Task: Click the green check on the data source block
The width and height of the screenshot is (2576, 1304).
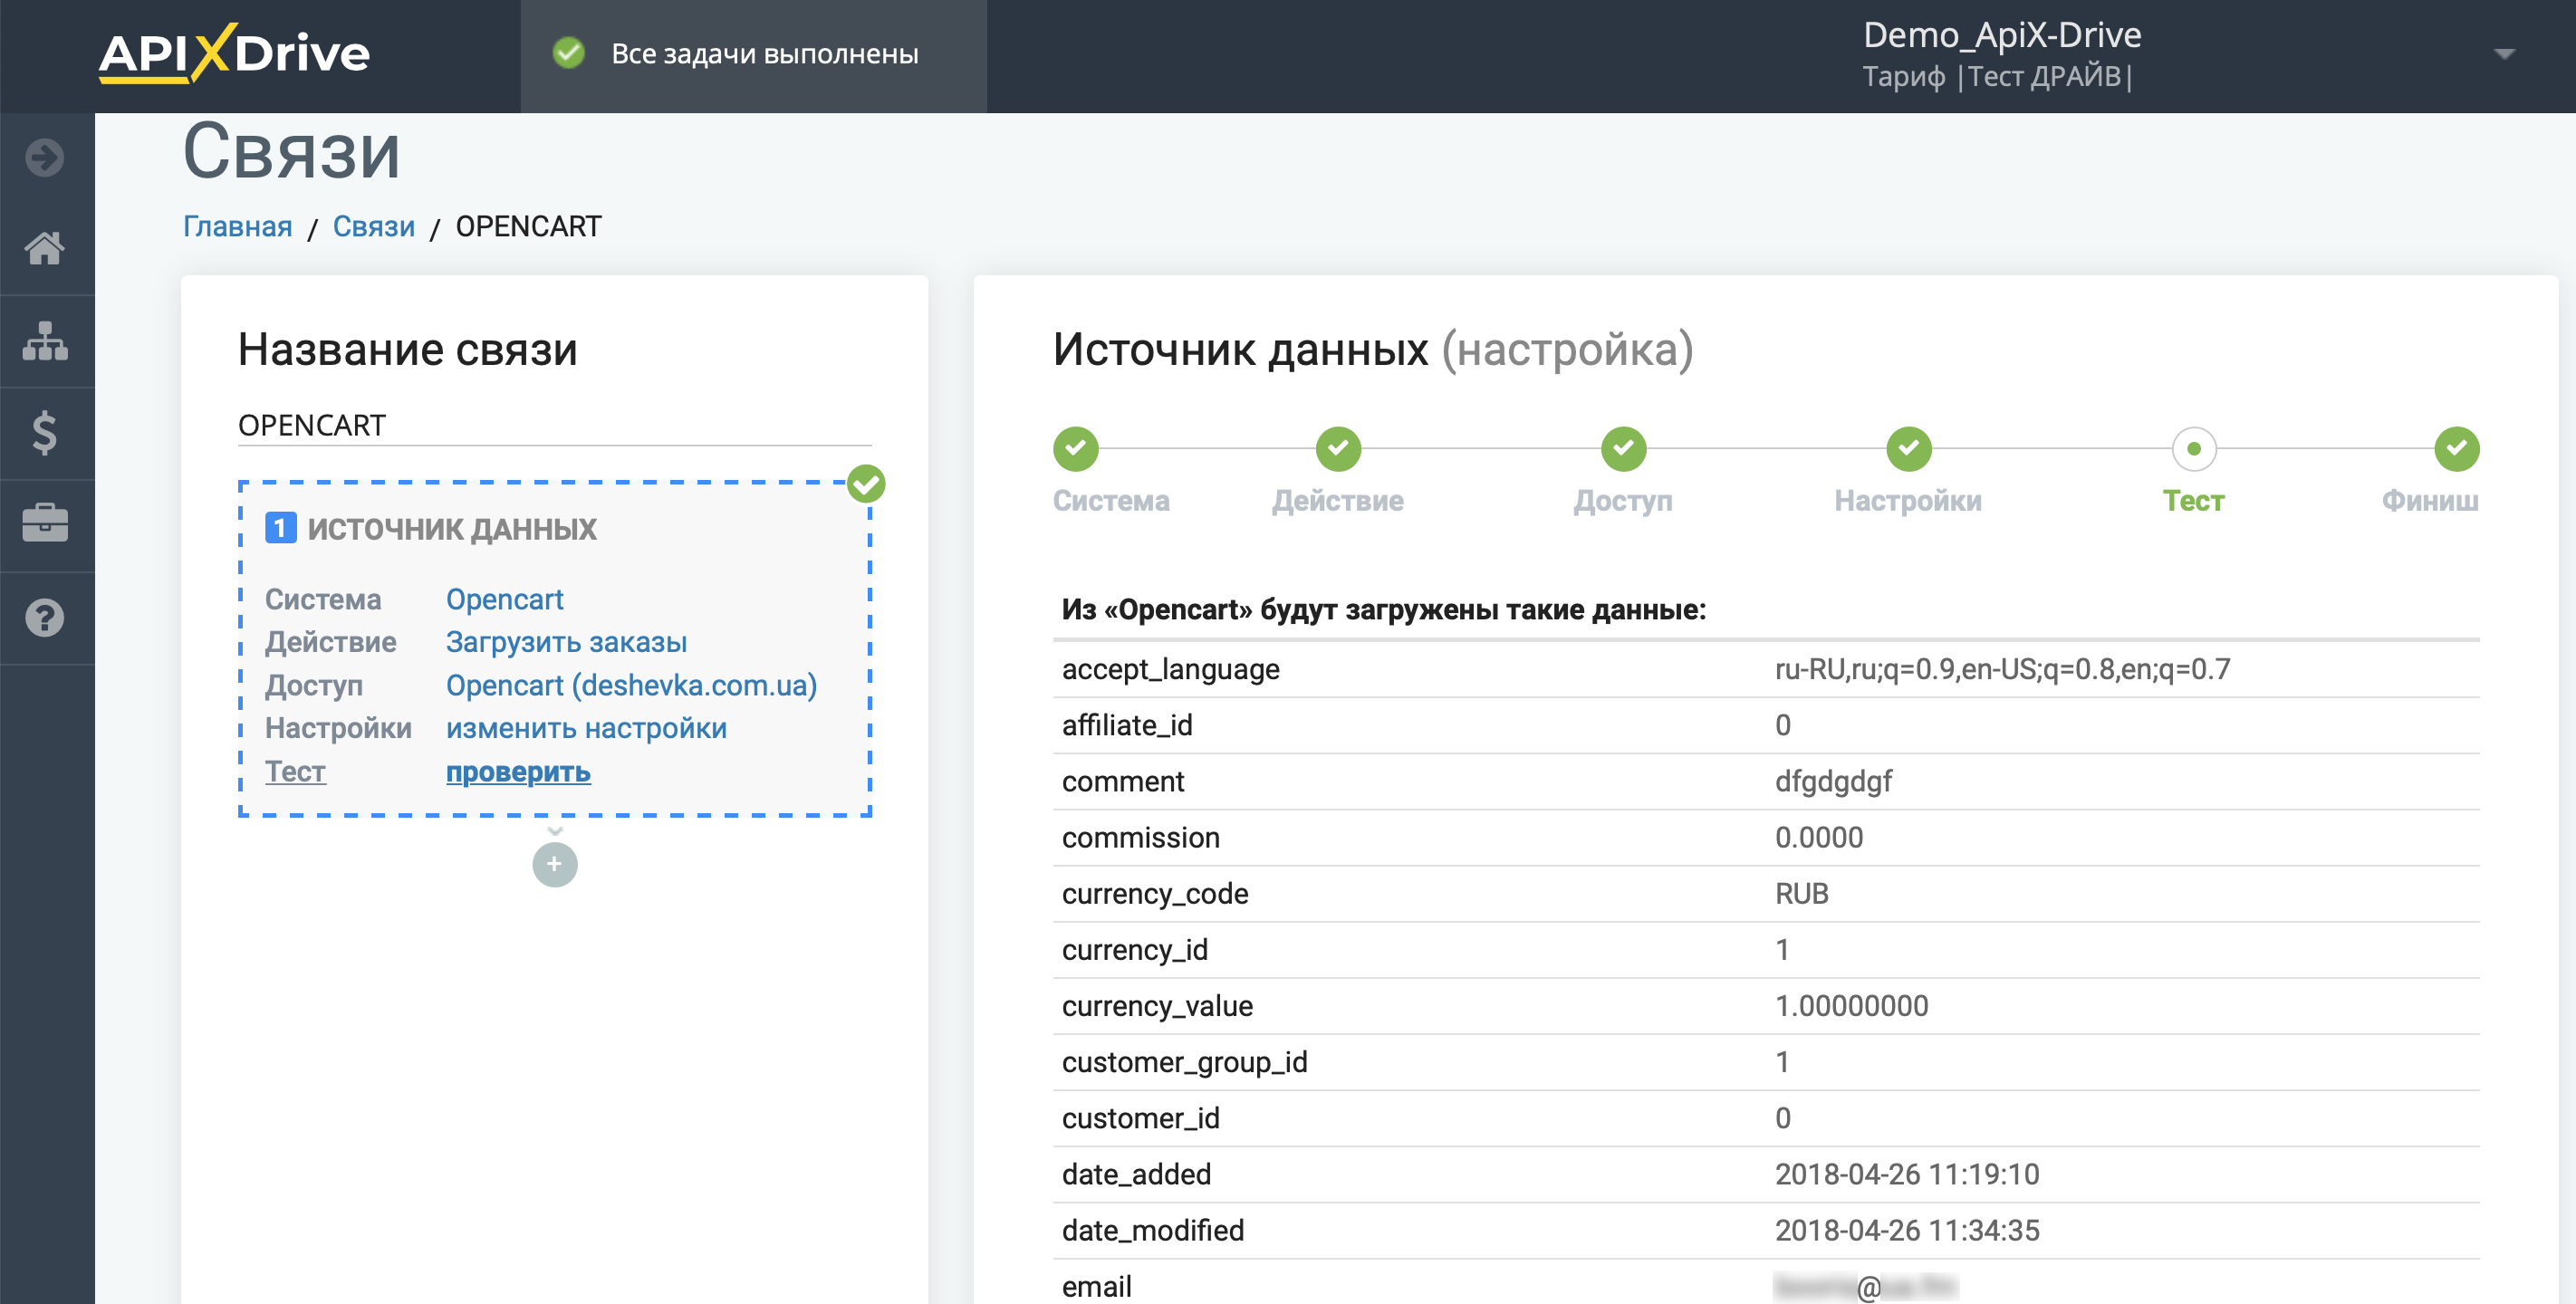Action: (866, 485)
